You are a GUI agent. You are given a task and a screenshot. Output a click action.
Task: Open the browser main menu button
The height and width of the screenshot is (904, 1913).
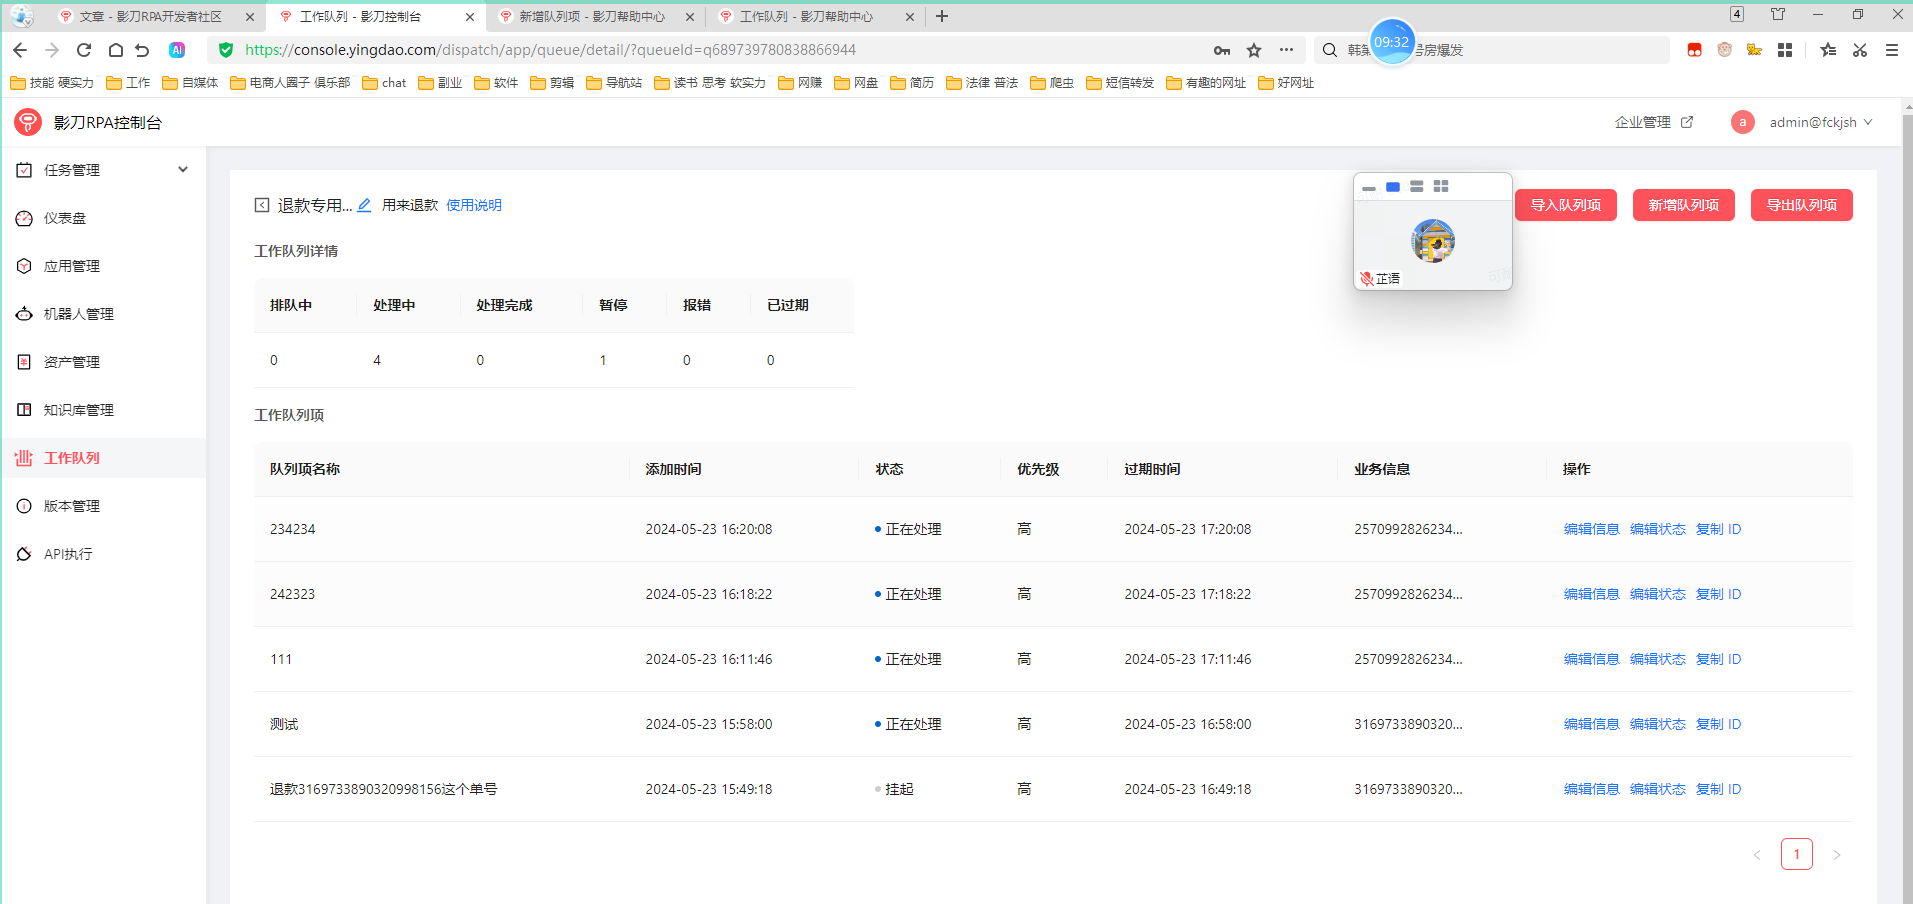1892,50
